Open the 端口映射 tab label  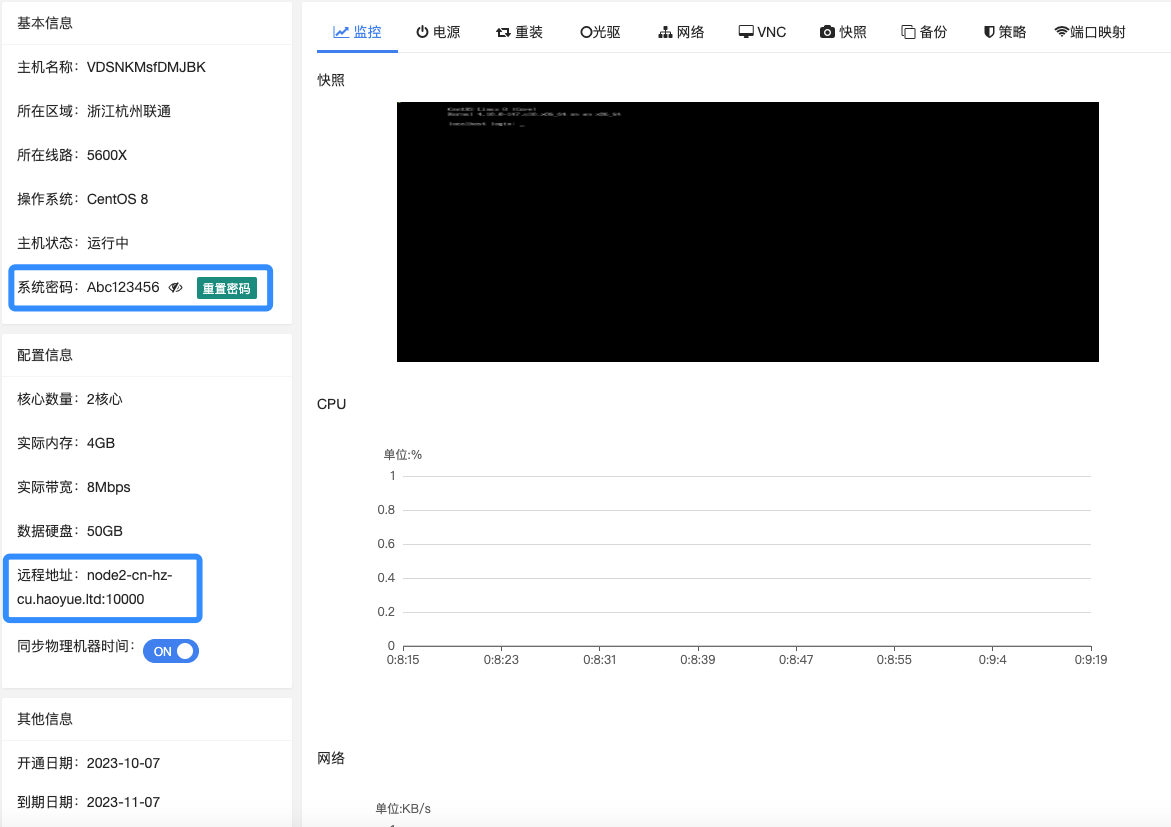coord(1097,32)
